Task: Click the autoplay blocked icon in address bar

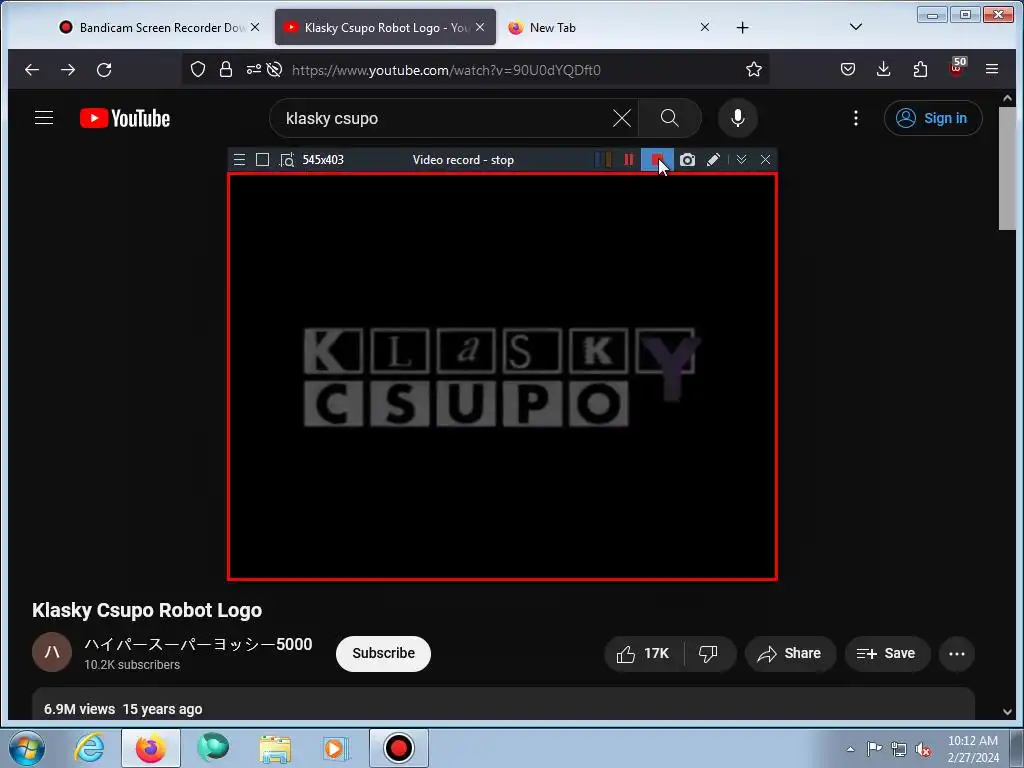Action: click(275, 70)
